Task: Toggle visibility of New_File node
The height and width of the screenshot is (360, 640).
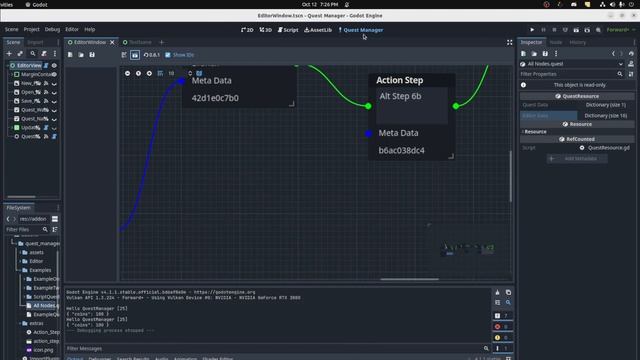Action: coord(54,83)
